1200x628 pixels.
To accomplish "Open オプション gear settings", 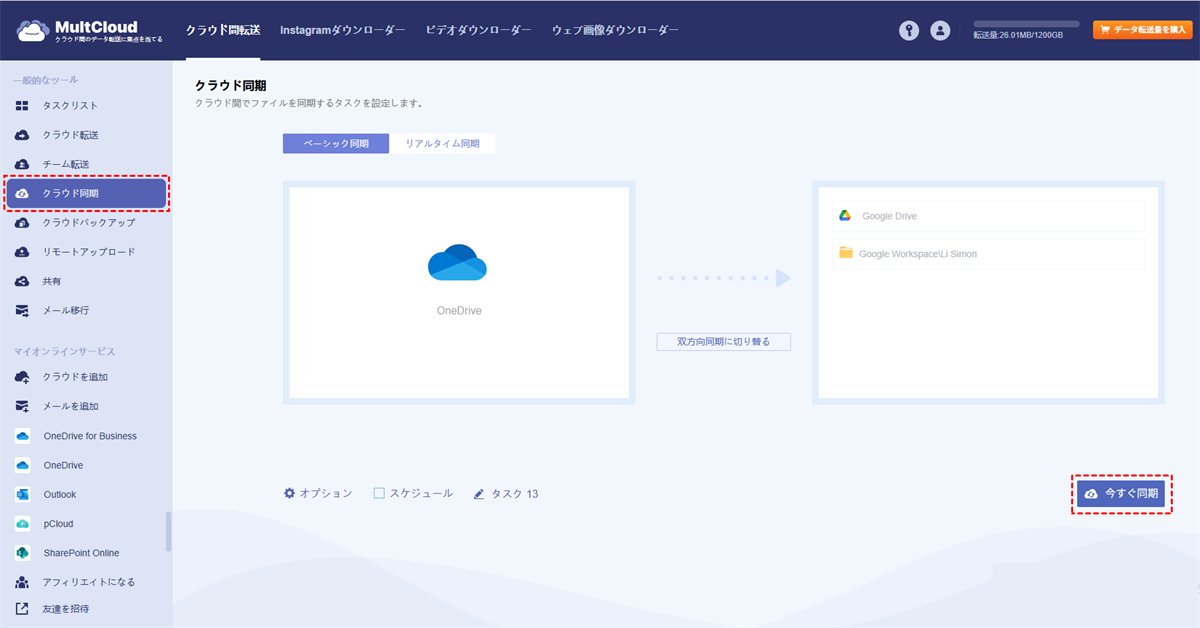I will tap(290, 493).
